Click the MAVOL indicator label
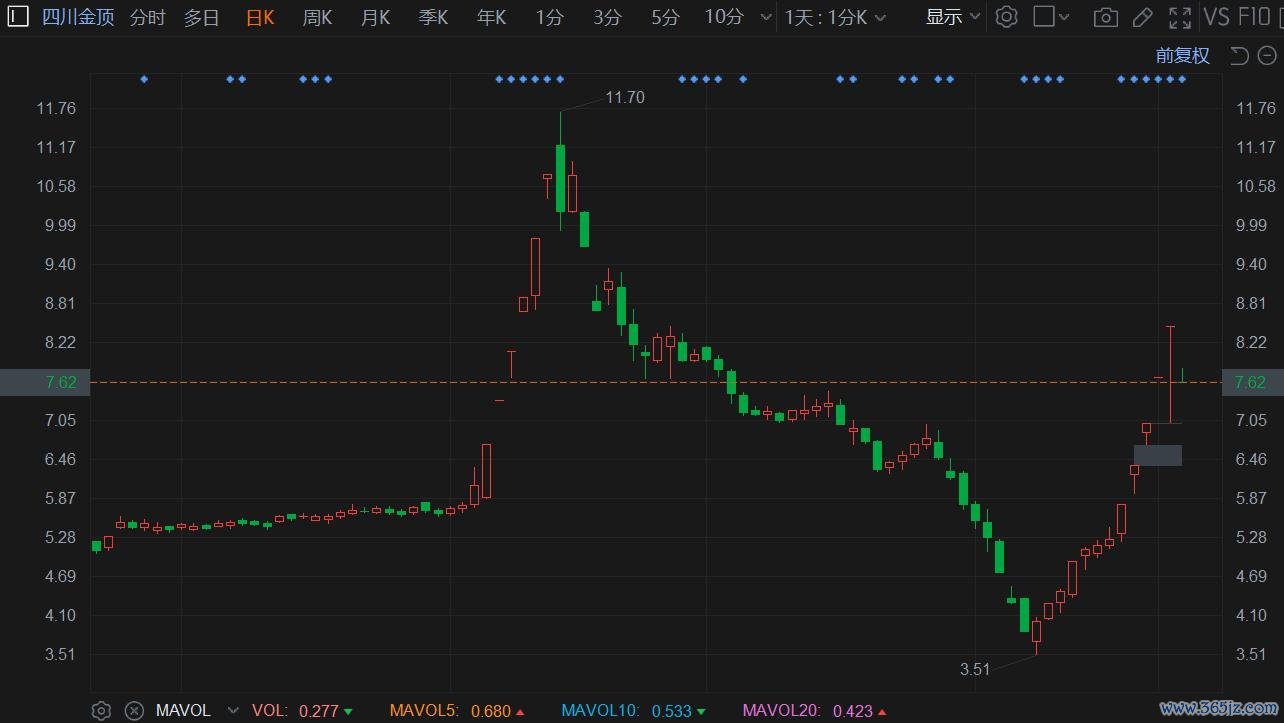This screenshot has height=723, width=1284. click(183, 711)
